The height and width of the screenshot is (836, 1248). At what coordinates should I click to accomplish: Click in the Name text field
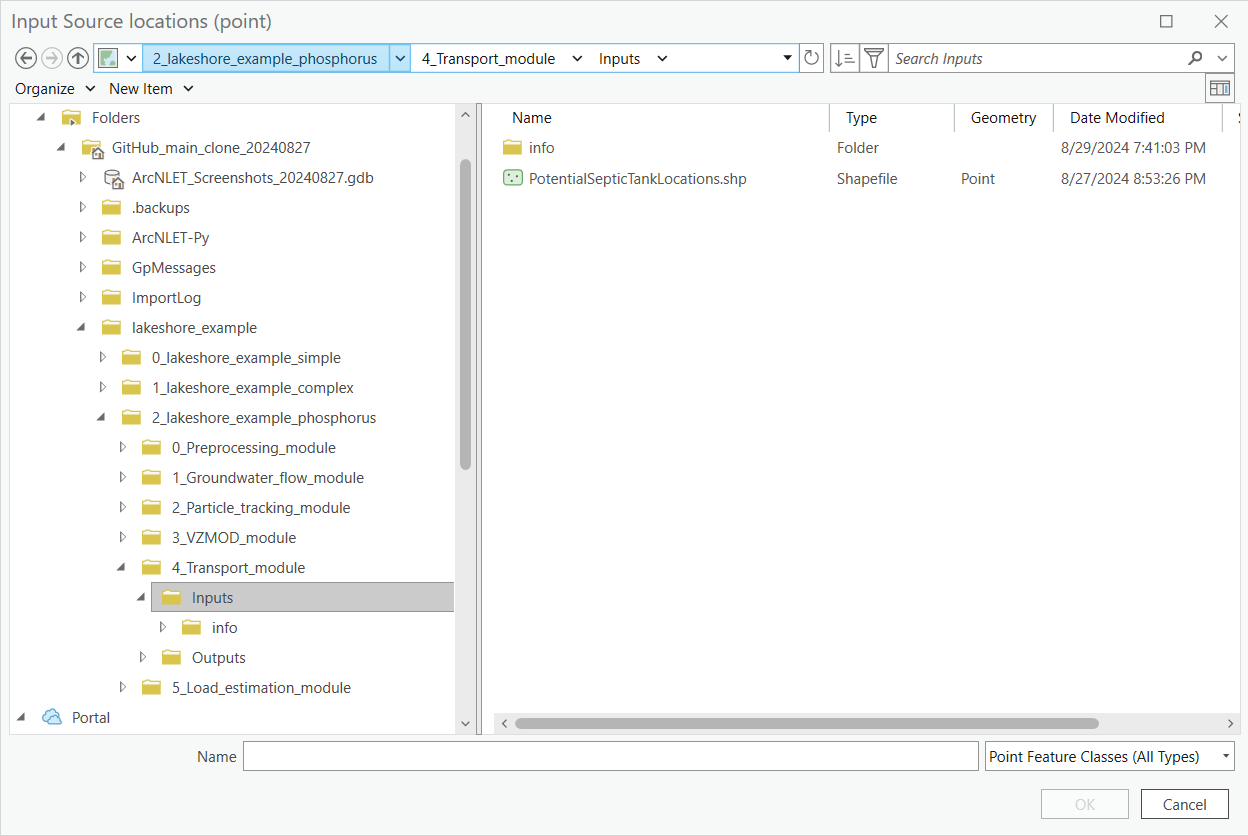(610, 756)
